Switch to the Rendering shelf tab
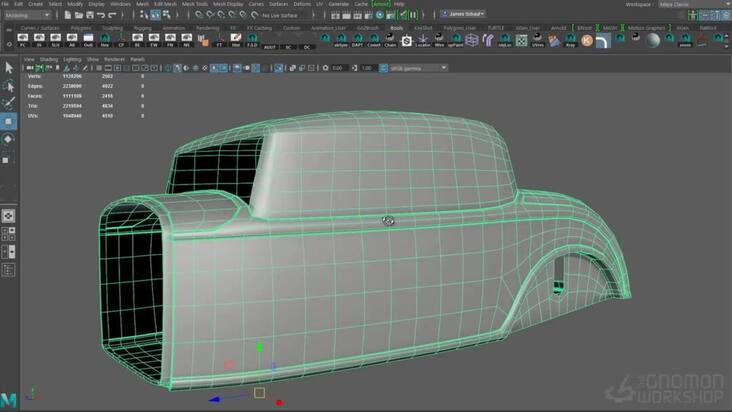 pyautogui.click(x=207, y=28)
